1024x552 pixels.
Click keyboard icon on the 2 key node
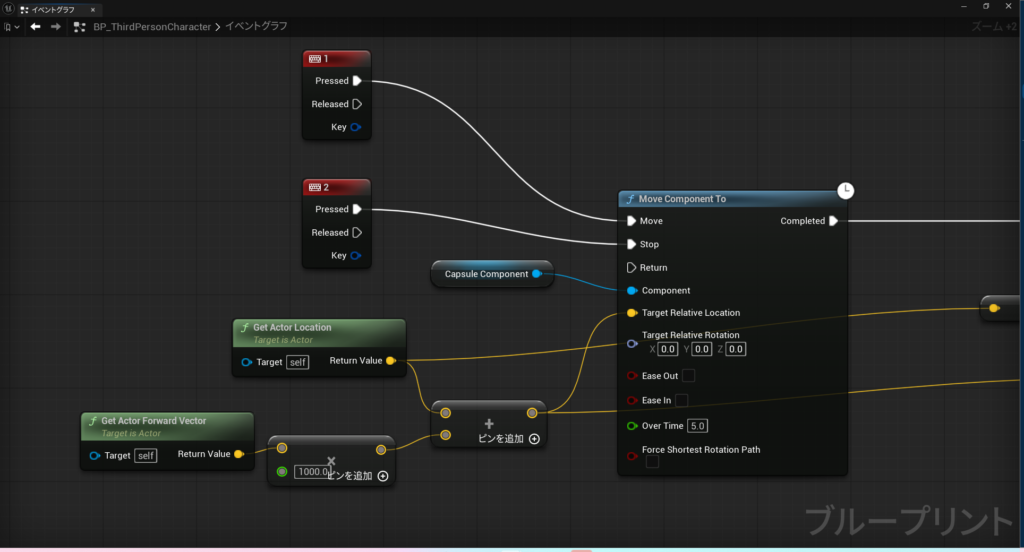314,187
